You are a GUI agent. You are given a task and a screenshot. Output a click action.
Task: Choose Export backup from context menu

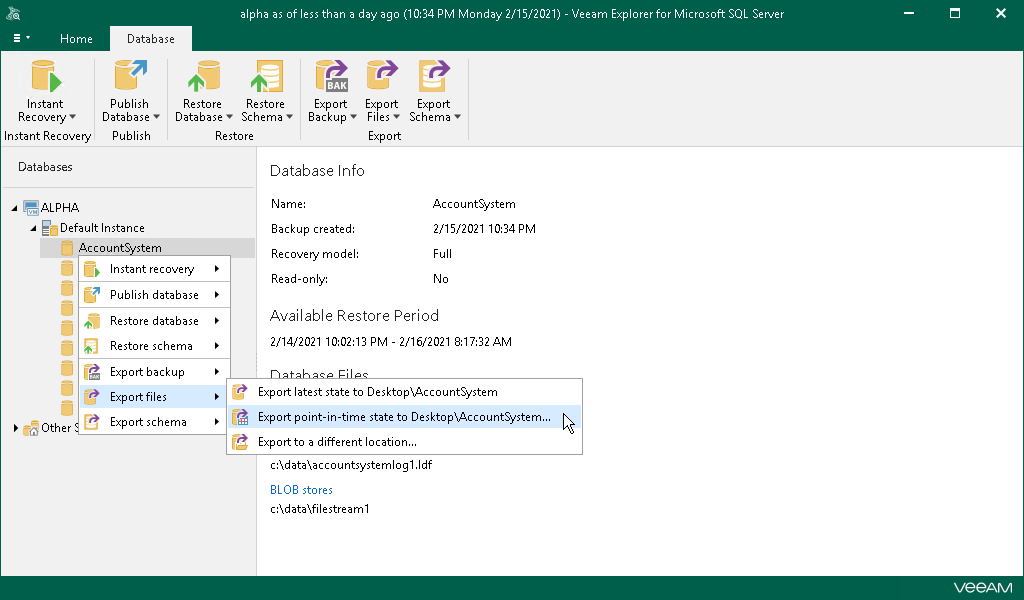155,372
